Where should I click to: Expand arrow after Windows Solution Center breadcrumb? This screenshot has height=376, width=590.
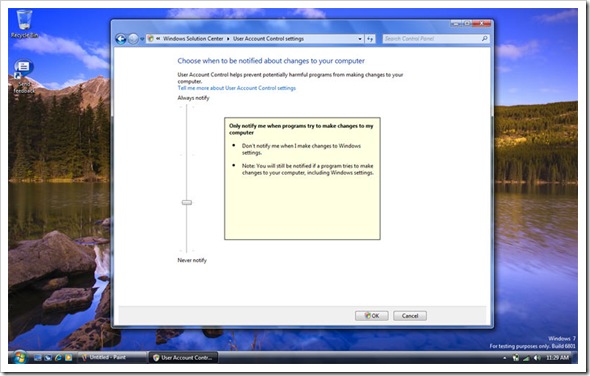click(228, 38)
